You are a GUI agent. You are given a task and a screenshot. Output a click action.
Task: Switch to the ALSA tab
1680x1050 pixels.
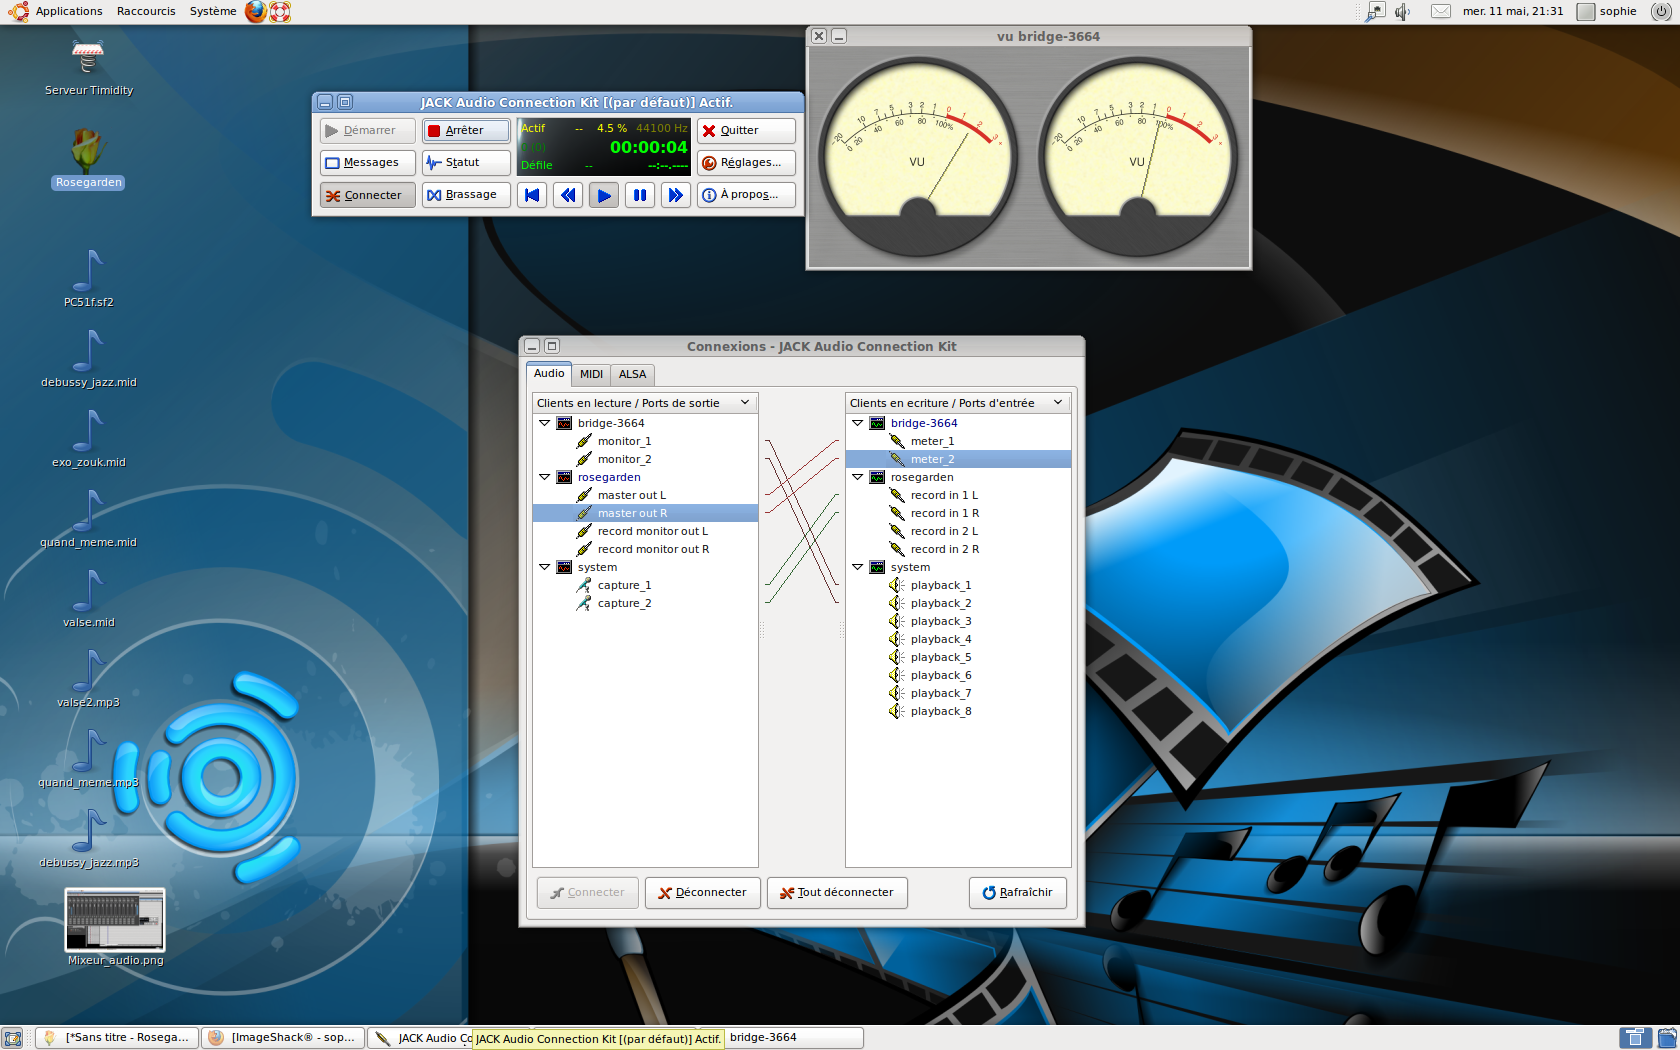coord(632,374)
